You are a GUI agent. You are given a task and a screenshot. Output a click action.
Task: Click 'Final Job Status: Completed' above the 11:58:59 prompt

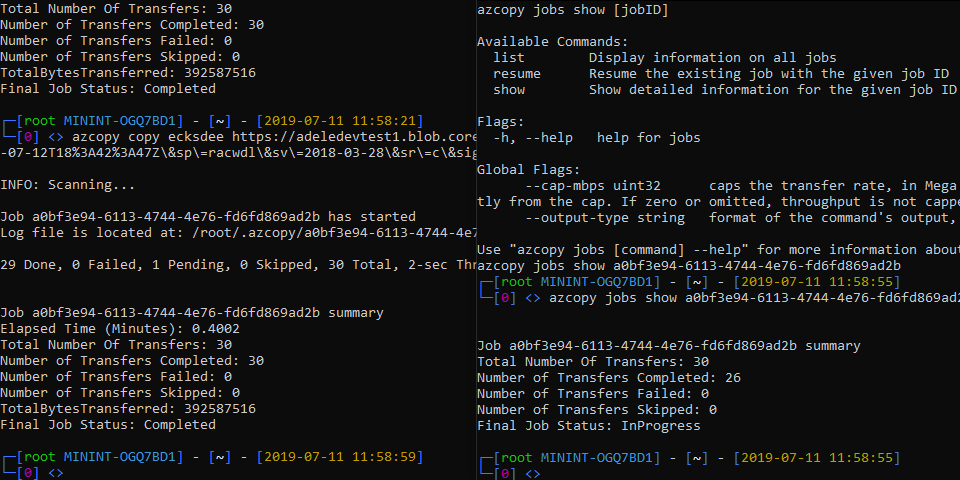[108, 424]
